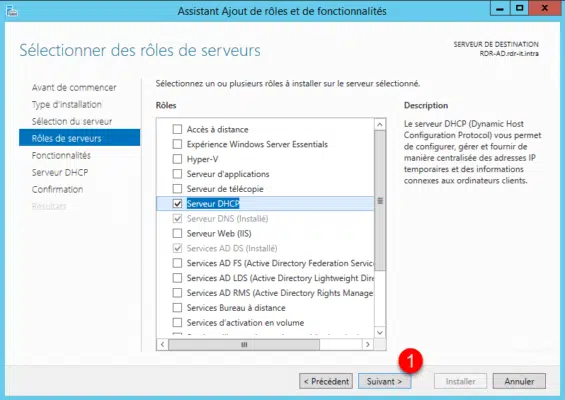Enable the Hyper-V role checkbox
Image resolution: width=565 pixels, height=400 pixels.
coord(177,159)
